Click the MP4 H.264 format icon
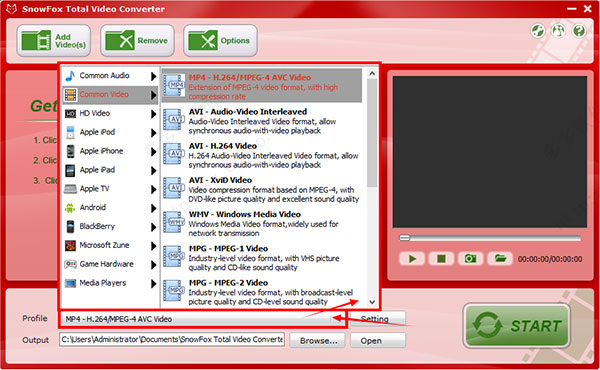The height and width of the screenshot is (370, 600). tap(174, 85)
